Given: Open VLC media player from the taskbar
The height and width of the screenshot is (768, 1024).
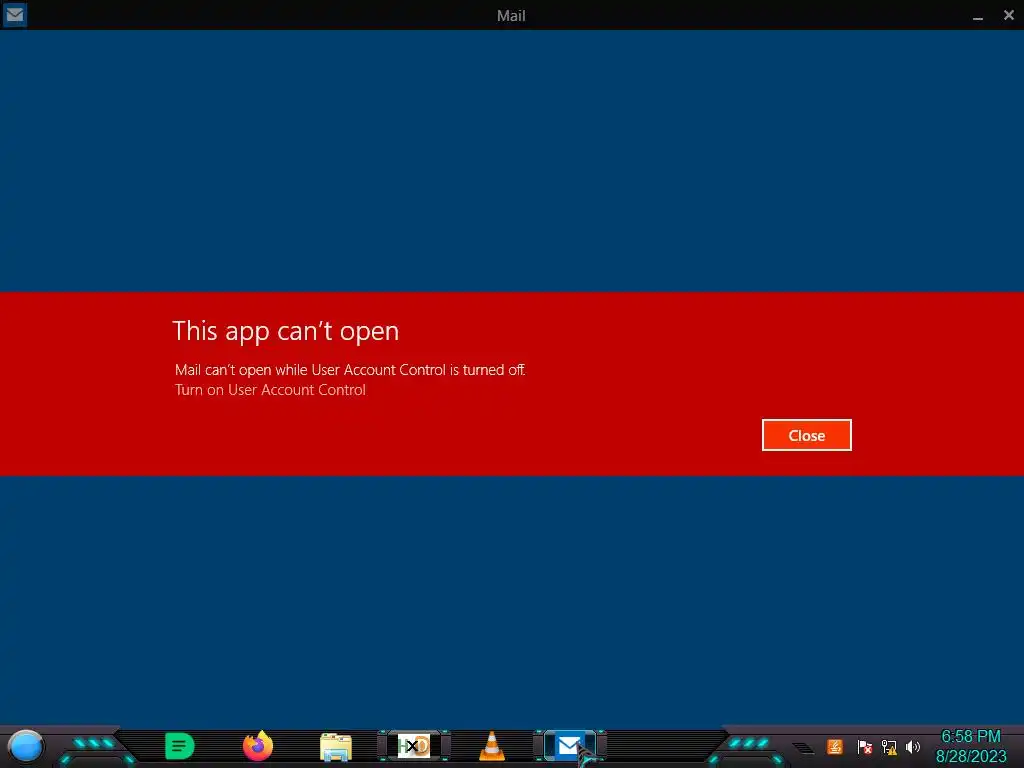Looking at the screenshot, I should coord(492,746).
